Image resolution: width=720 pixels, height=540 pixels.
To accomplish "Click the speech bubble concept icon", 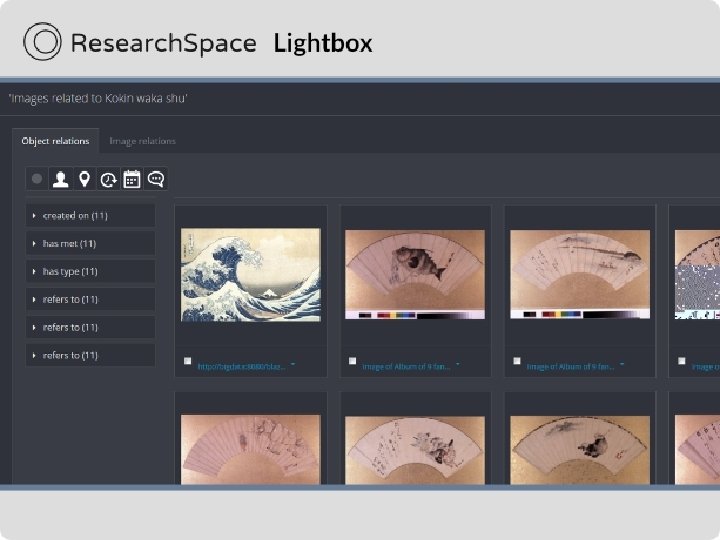I will [x=156, y=179].
